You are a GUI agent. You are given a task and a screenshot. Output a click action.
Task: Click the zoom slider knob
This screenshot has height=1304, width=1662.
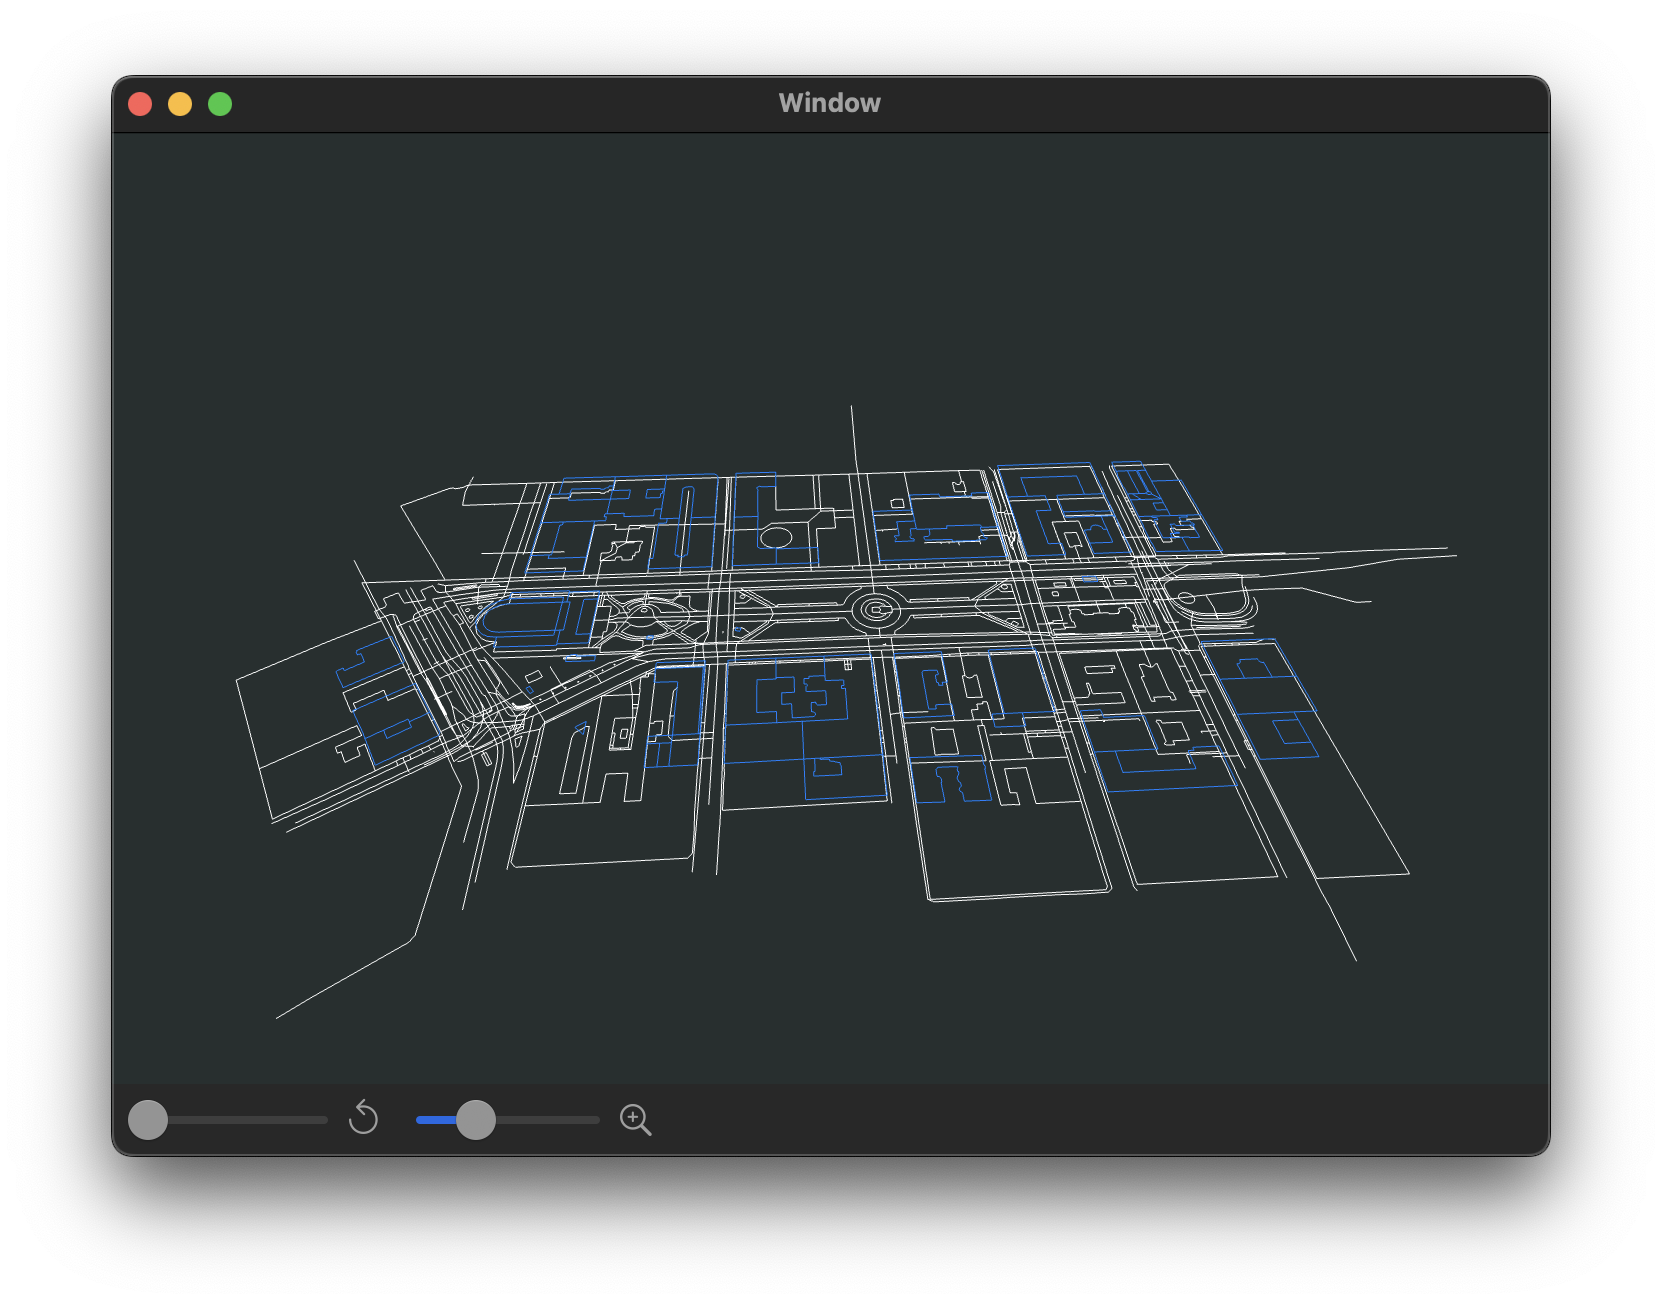click(476, 1119)
